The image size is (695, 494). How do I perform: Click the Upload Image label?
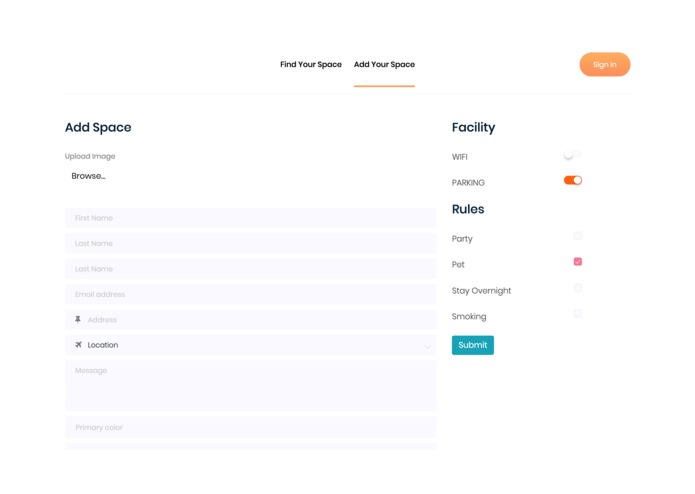click(90, 156)
